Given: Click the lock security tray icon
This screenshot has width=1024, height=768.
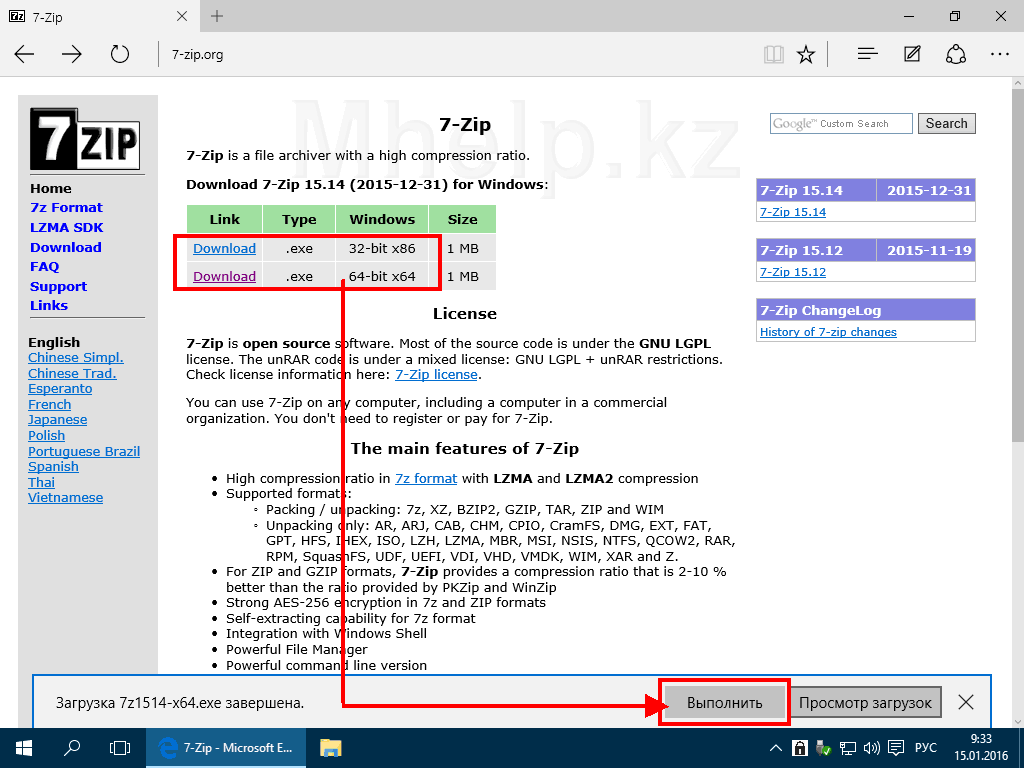Looking at the screenshot, I should coord(799,748).
